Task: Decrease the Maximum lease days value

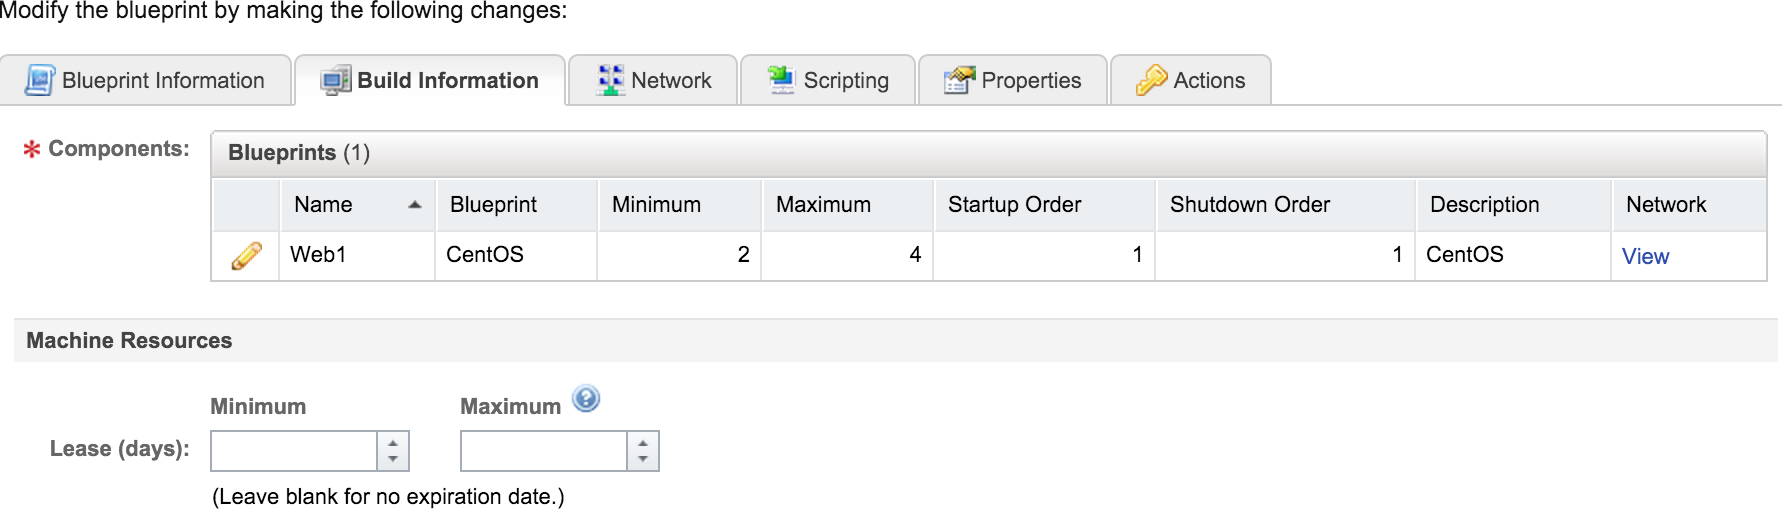Action: [643, 460]
